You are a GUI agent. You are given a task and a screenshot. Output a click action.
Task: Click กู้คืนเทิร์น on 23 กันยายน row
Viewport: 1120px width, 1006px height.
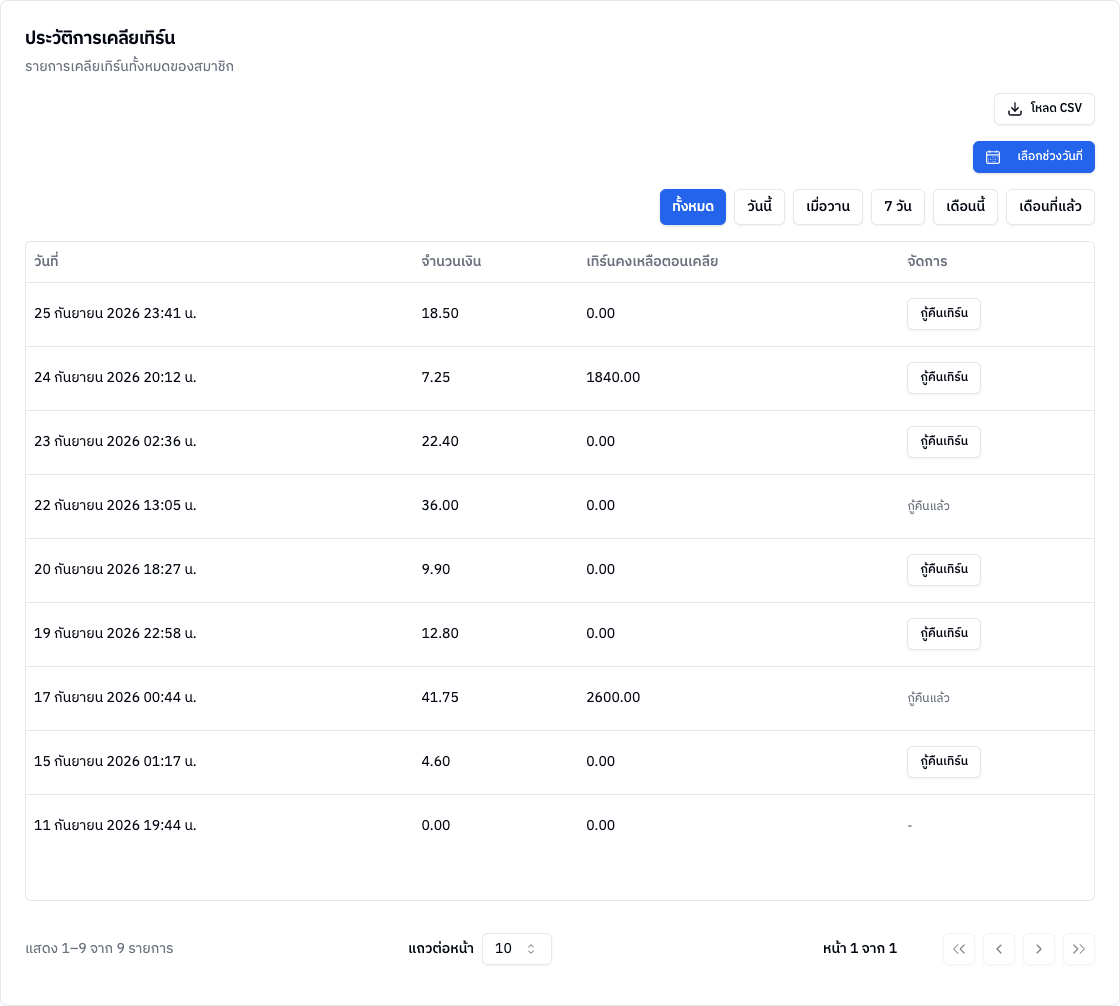tap(944, 442)
